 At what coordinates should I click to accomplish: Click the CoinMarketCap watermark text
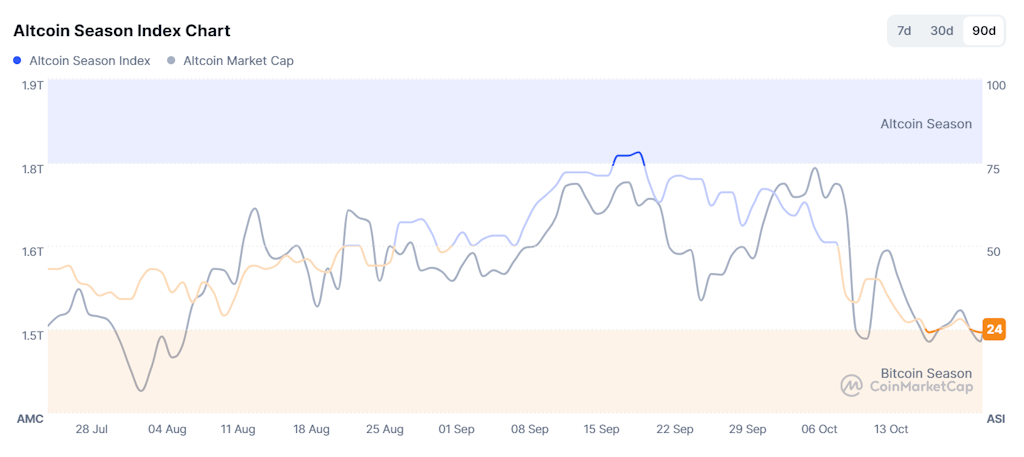pyautogui.click(x=921, y=387)
